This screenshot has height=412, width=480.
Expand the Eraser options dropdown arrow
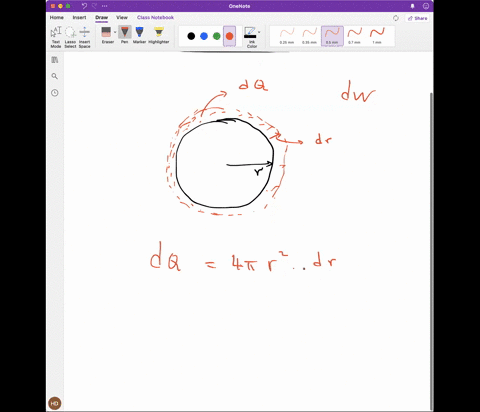coord(115,32)
